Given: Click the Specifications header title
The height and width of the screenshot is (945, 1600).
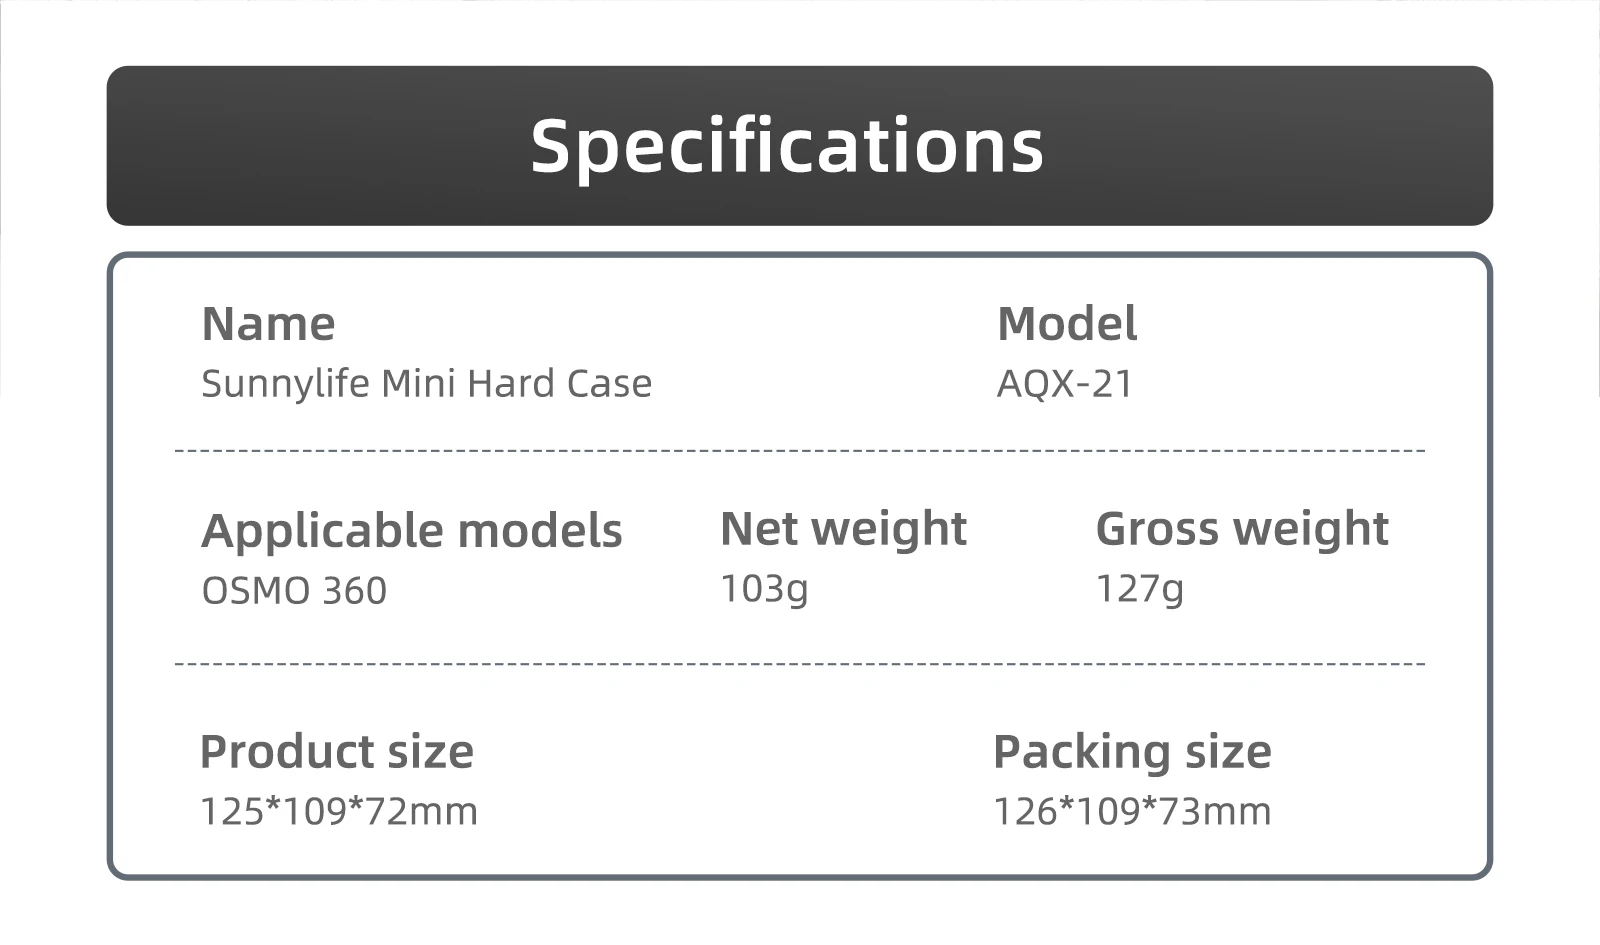Looking at the screenshot, I should click(x=787, y=146).
